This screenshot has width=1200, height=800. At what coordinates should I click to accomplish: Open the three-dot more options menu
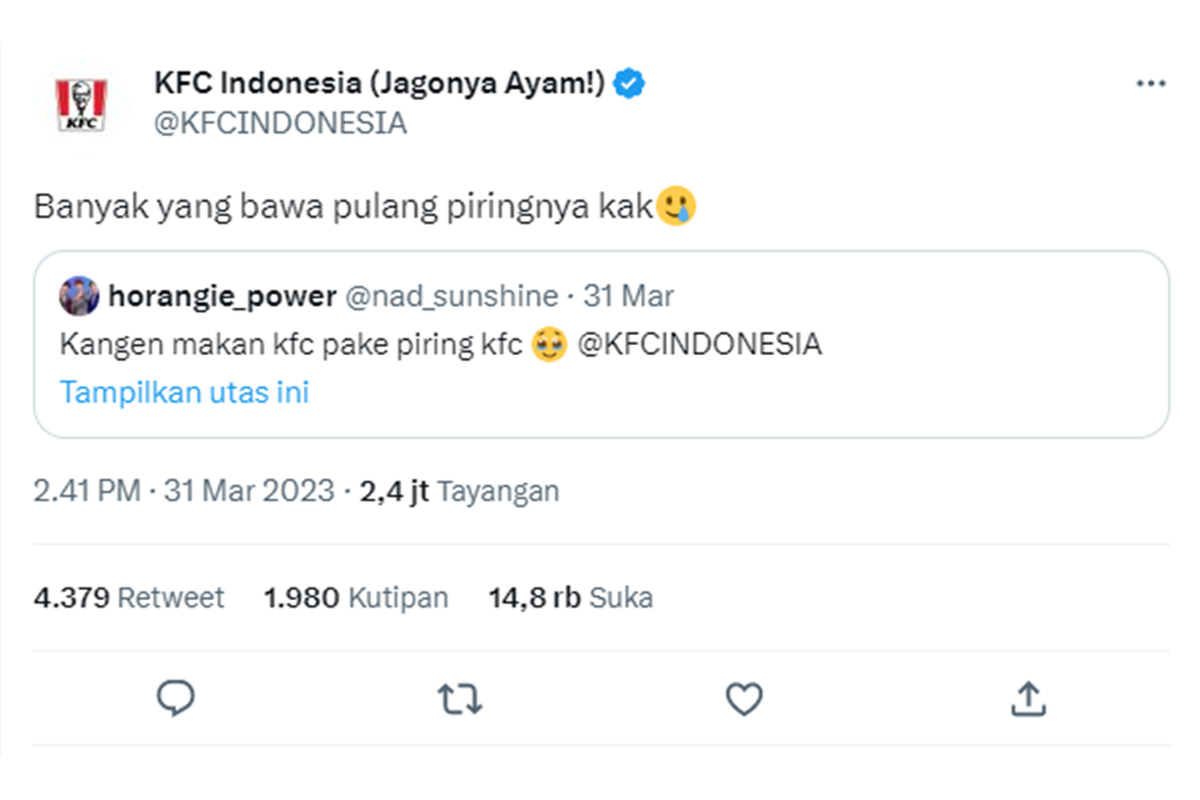click(x=1152, y=83)
